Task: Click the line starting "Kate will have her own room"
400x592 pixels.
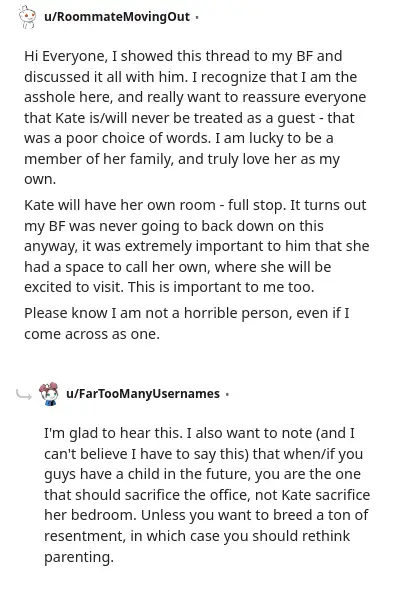Action: [195, 205]
